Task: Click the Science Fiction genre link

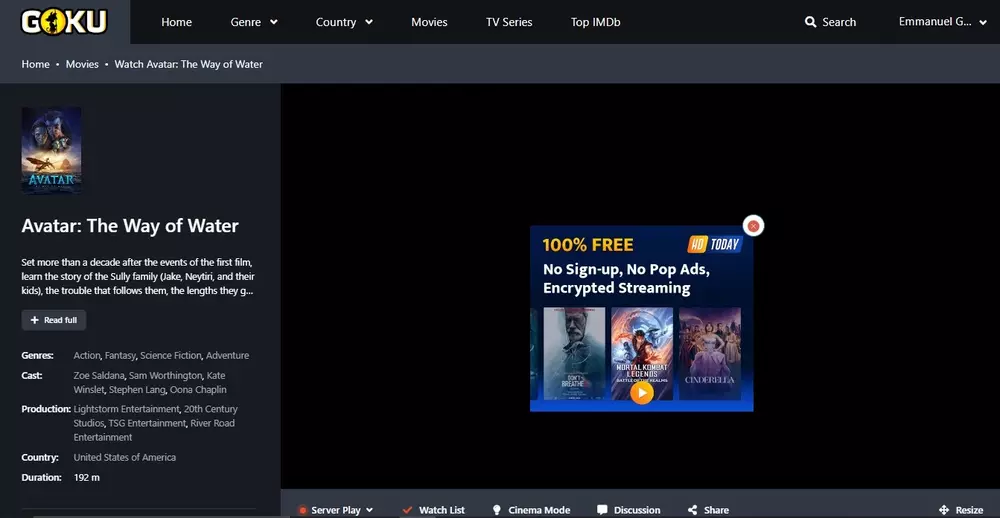Action: (171, 355)
